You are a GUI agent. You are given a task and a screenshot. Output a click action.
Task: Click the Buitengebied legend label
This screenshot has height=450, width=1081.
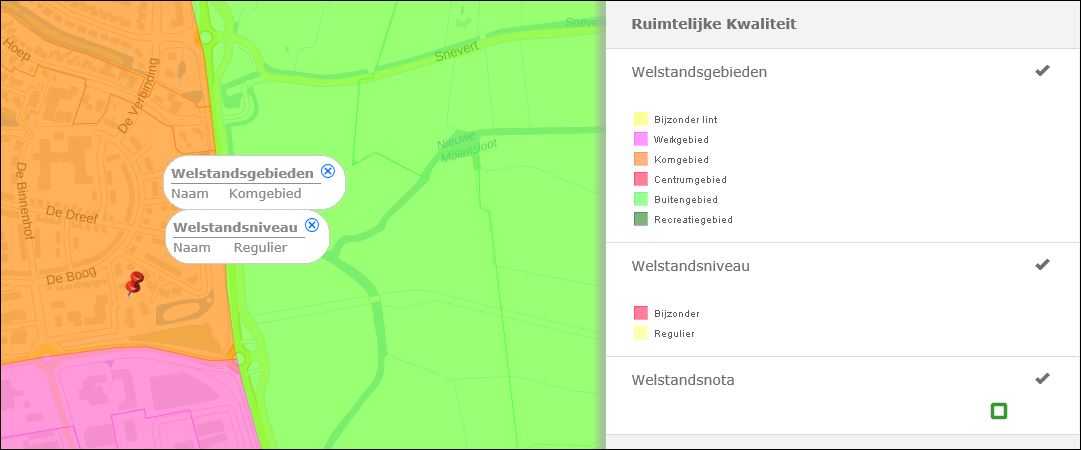(x=685, y=200)
